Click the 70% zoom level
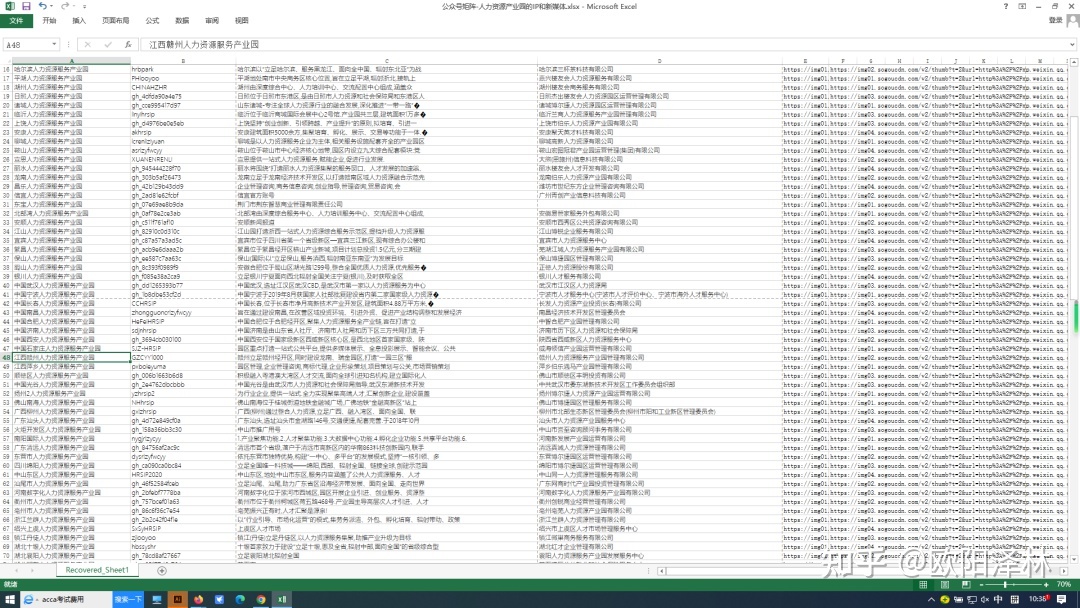Screen dimensions: 1080x608 [x=1063, y=585]
